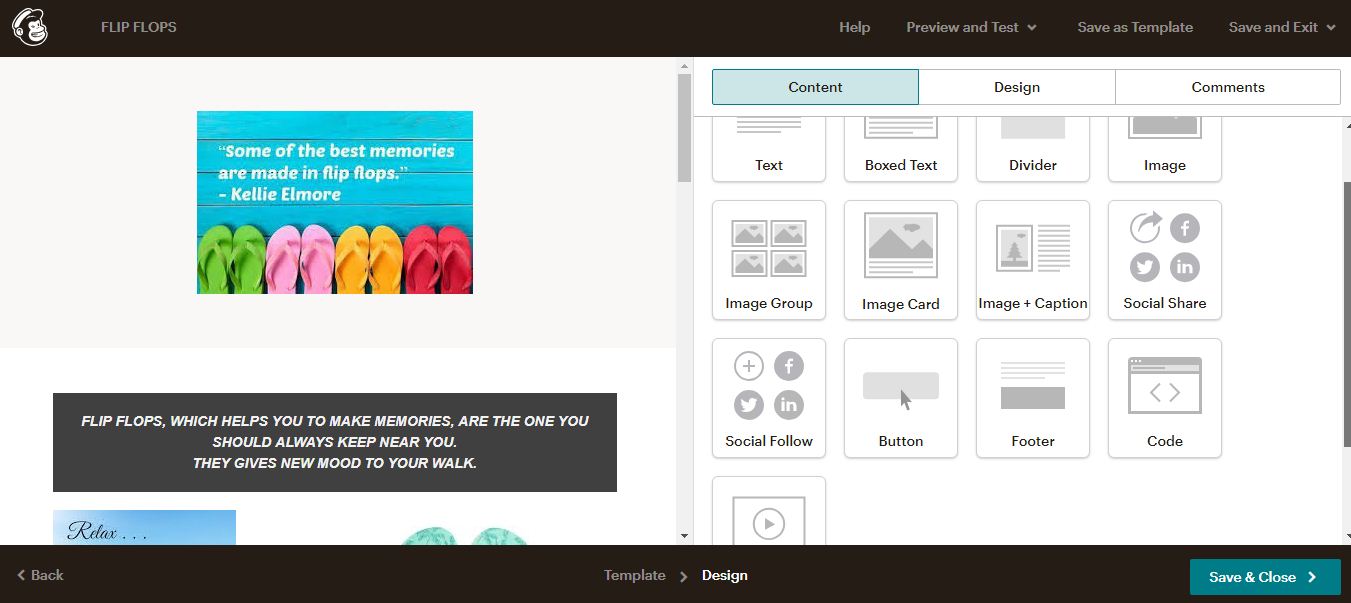This screenshot has width=1351, height=603.
Task: Expand the Save and Exit dropdown
Action: tap(1282, 27)
